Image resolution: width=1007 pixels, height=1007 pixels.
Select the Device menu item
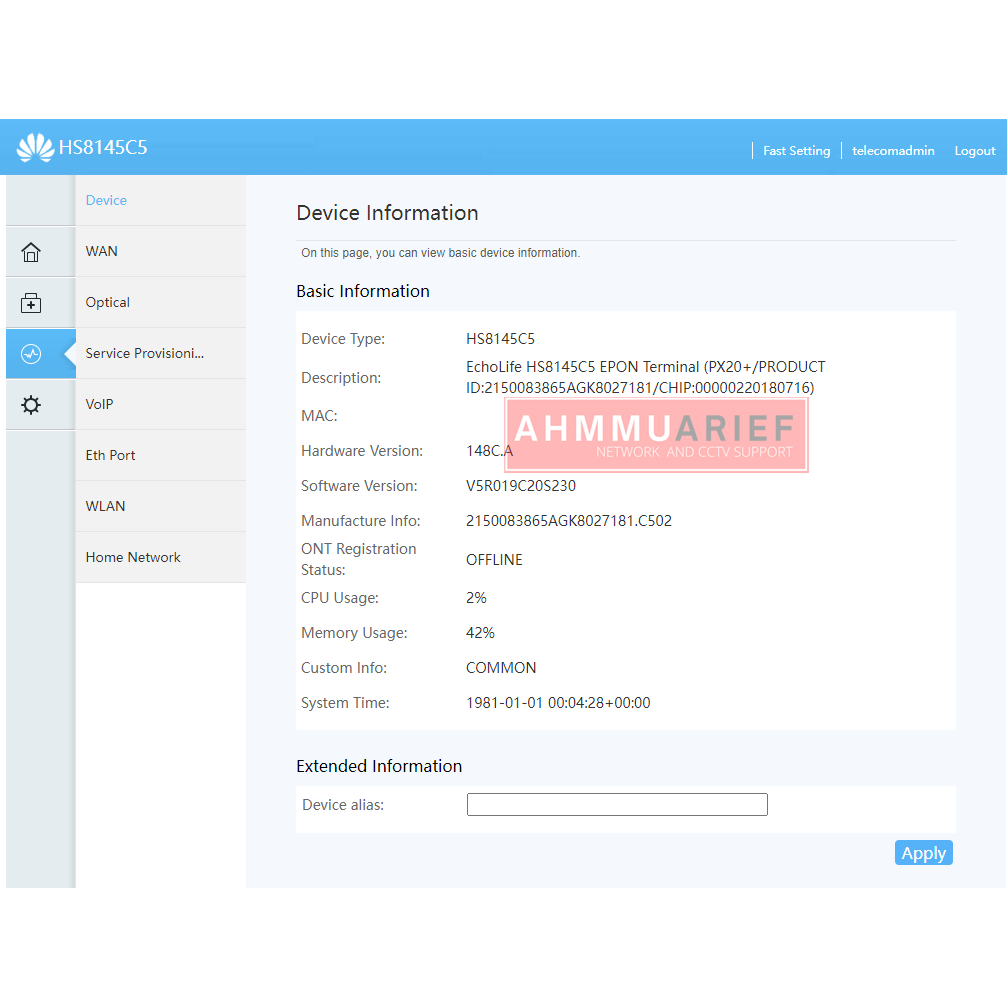pyautogui.click(x=106, y=200)
